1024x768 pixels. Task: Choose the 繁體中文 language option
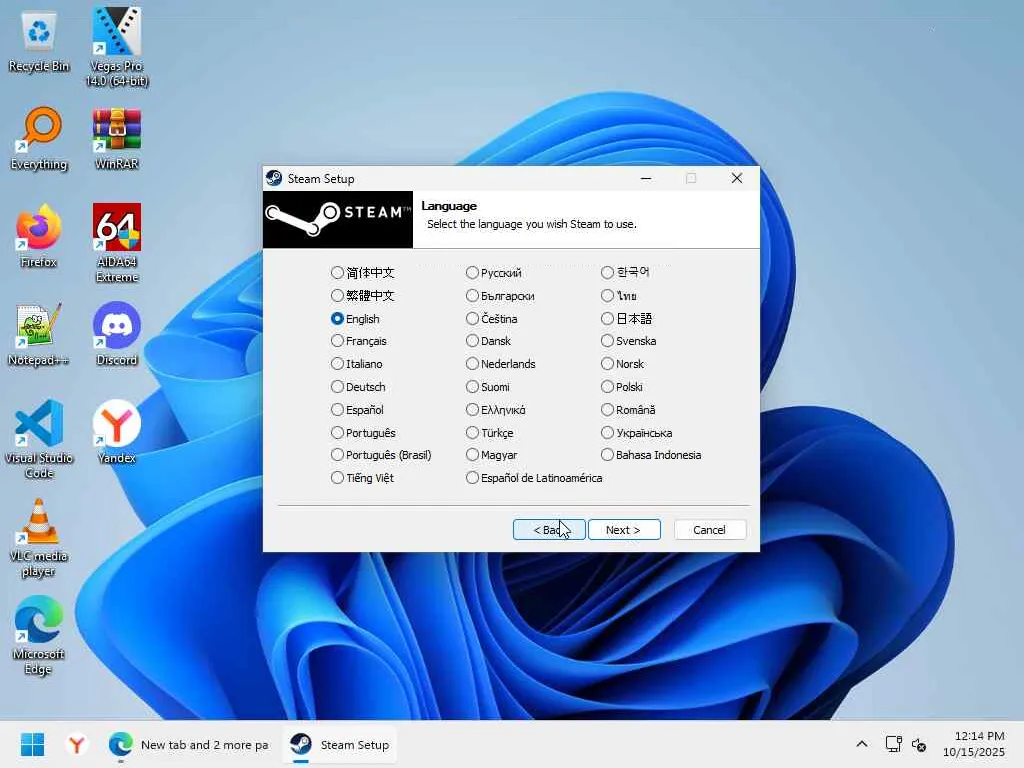pos(363,296)
